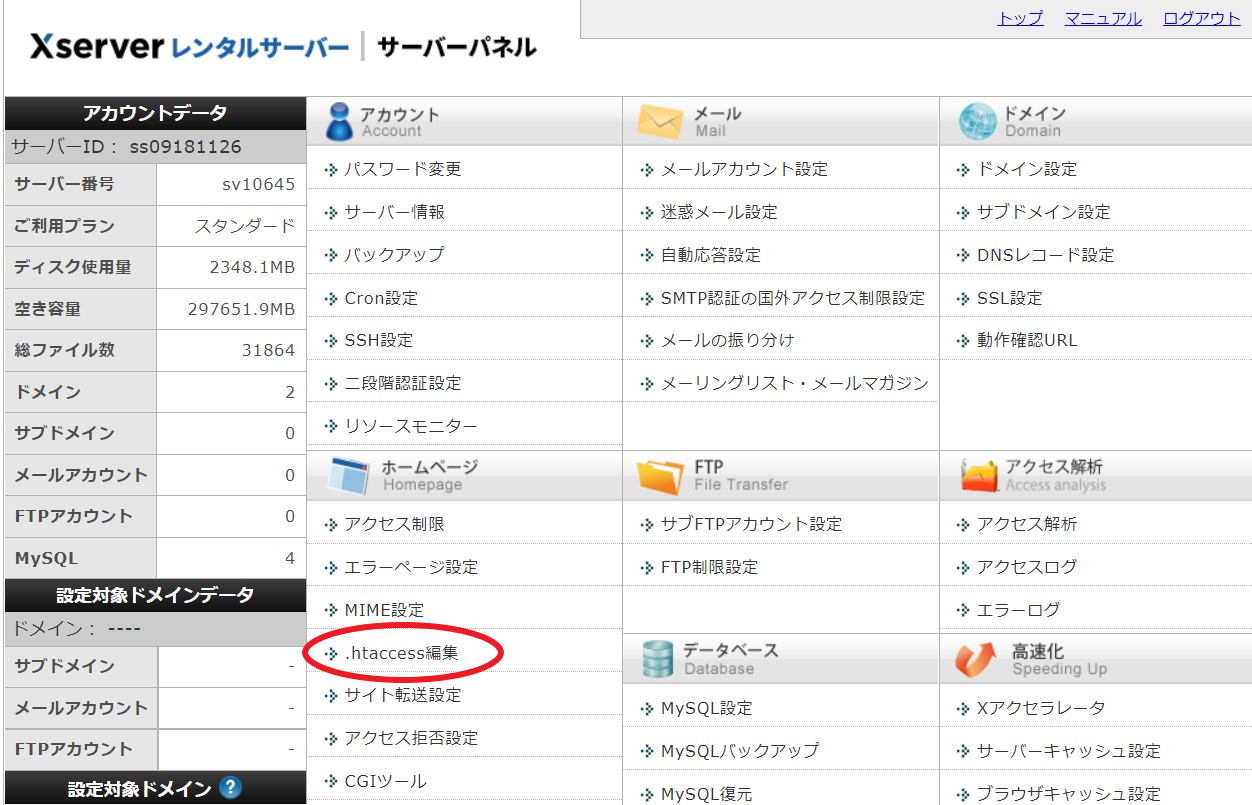
Task: Click the Speeding Up arrow icon
Action: click(976, 659)
